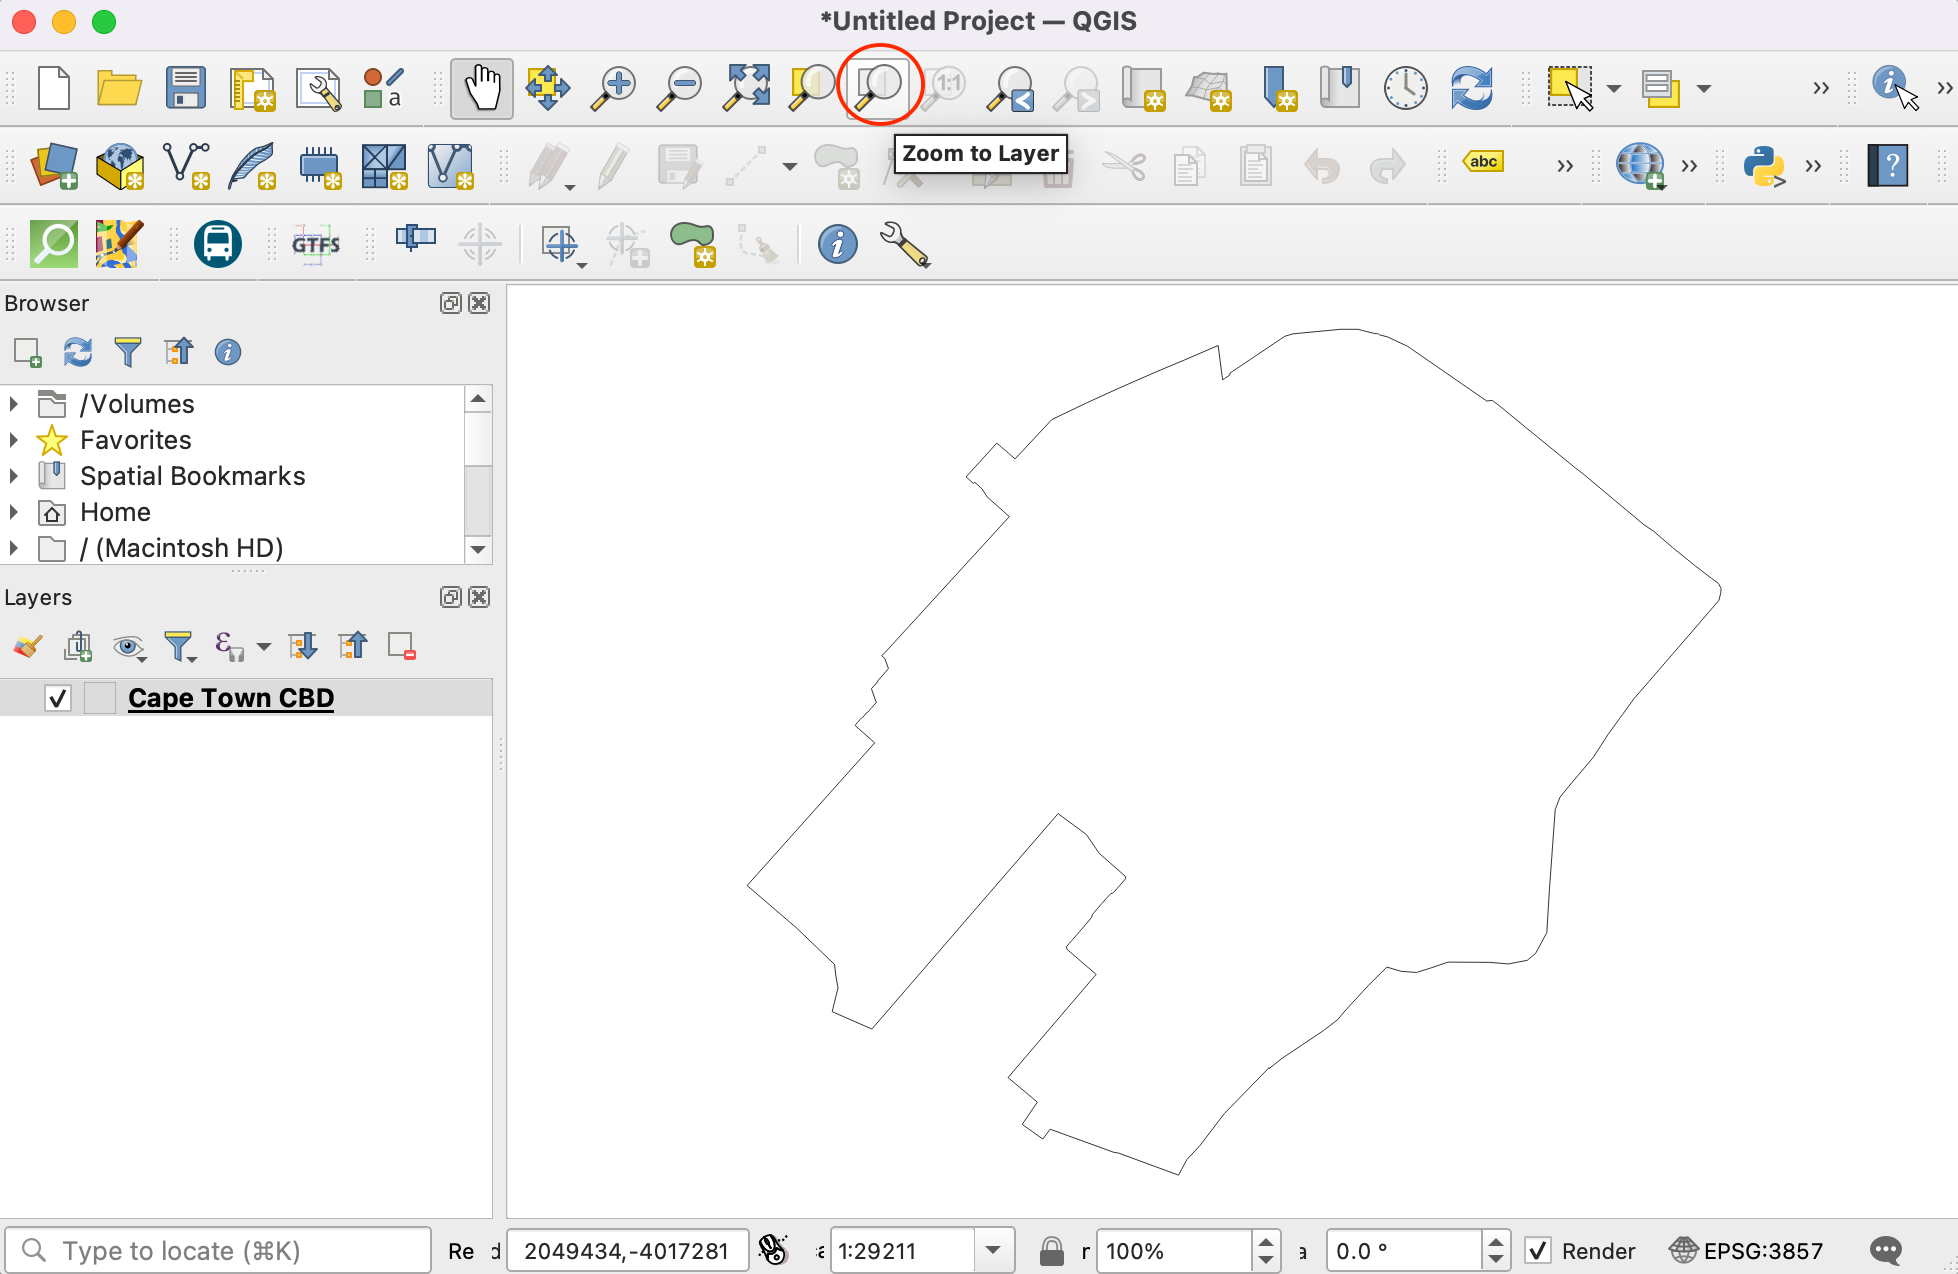Click the Zoom Full extent icon
Screen dimensions: 1958x1274
coord(747,88)
